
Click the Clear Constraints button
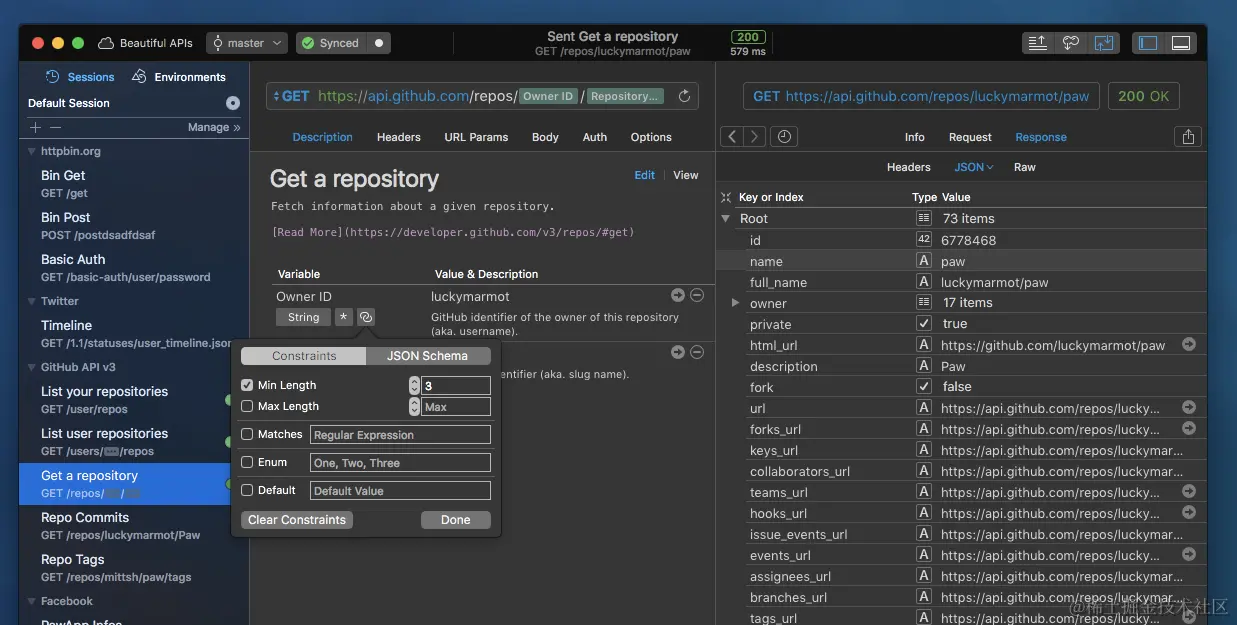pos(297,520)
